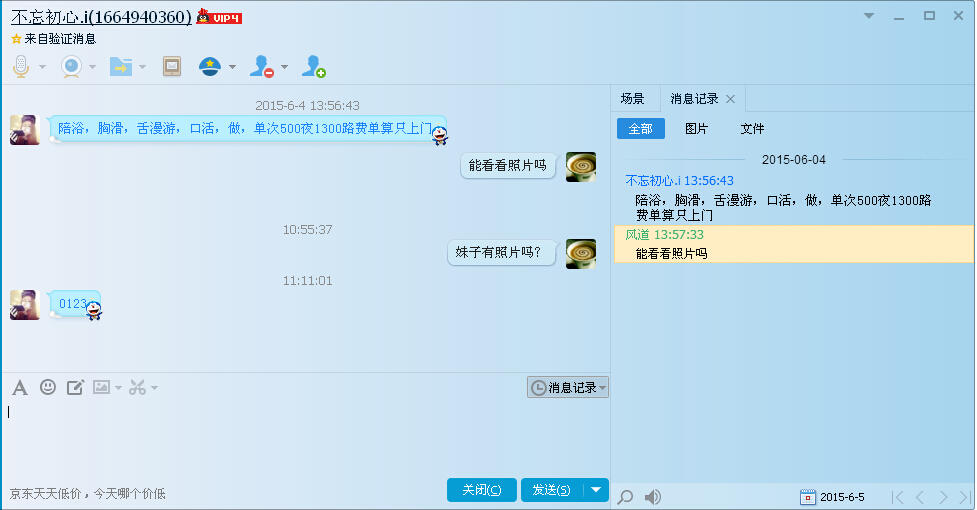
Task: Open voice call options dropdown arrow
Action: coord(42,67)
